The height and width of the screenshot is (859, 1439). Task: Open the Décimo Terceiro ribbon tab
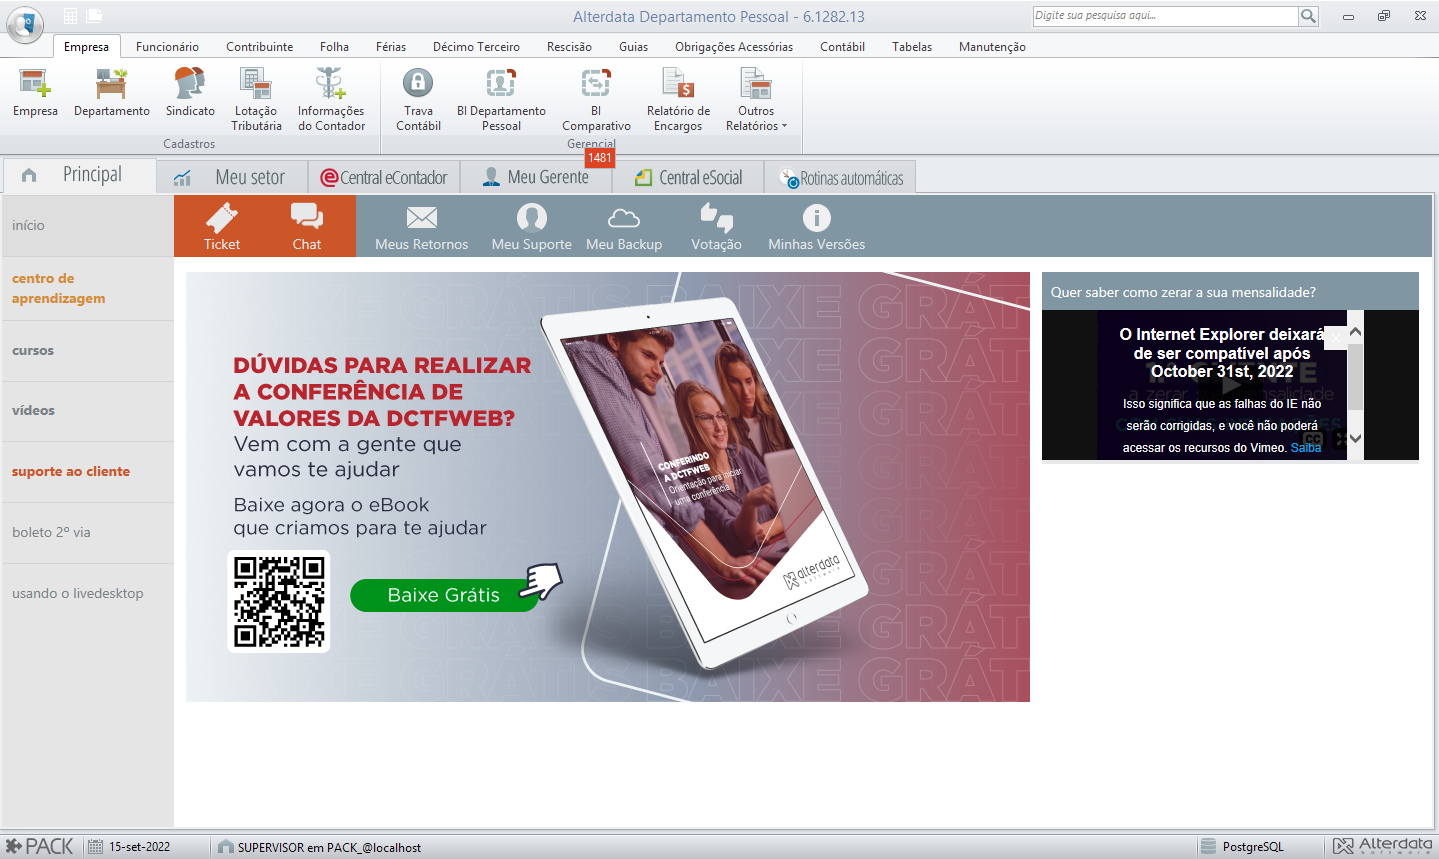476,47
